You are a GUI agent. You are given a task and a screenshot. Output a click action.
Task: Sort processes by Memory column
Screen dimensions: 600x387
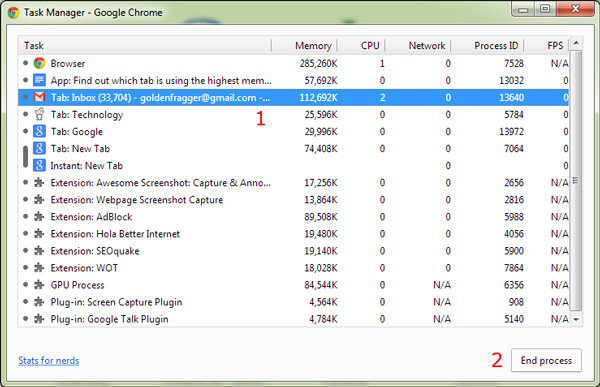pyautogui.click(x=304, y=46)
